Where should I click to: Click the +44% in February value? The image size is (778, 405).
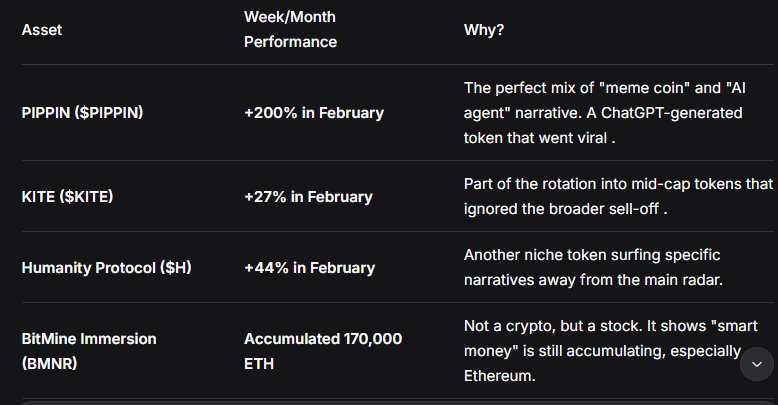click(x=309, y=268)
